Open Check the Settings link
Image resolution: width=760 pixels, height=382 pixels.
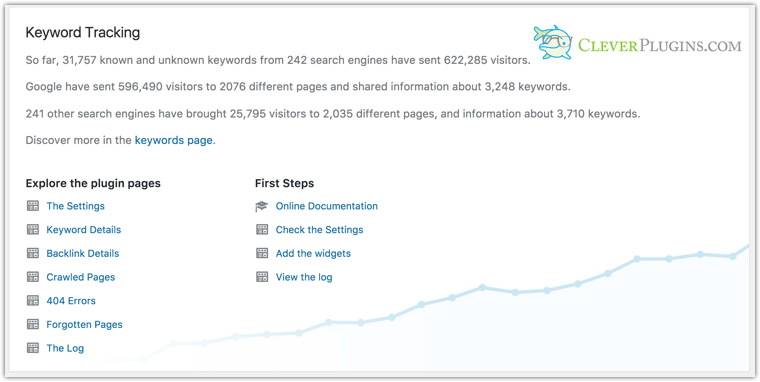[319, 230]
